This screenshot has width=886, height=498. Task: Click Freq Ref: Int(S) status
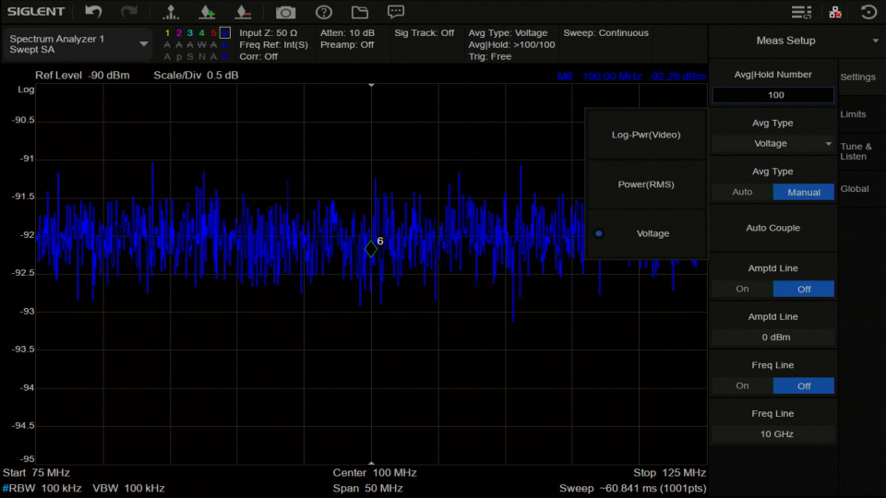coord(273,45)
